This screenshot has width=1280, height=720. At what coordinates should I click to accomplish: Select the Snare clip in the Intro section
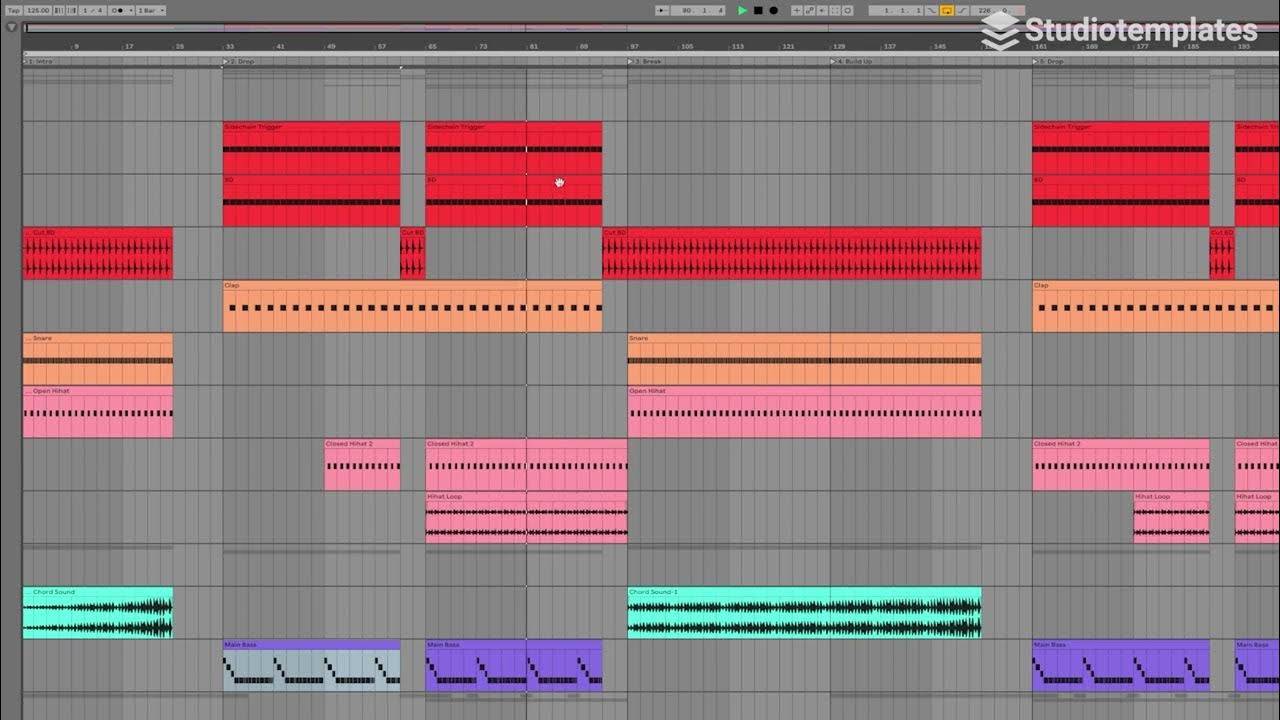click(x=98, y=359)
